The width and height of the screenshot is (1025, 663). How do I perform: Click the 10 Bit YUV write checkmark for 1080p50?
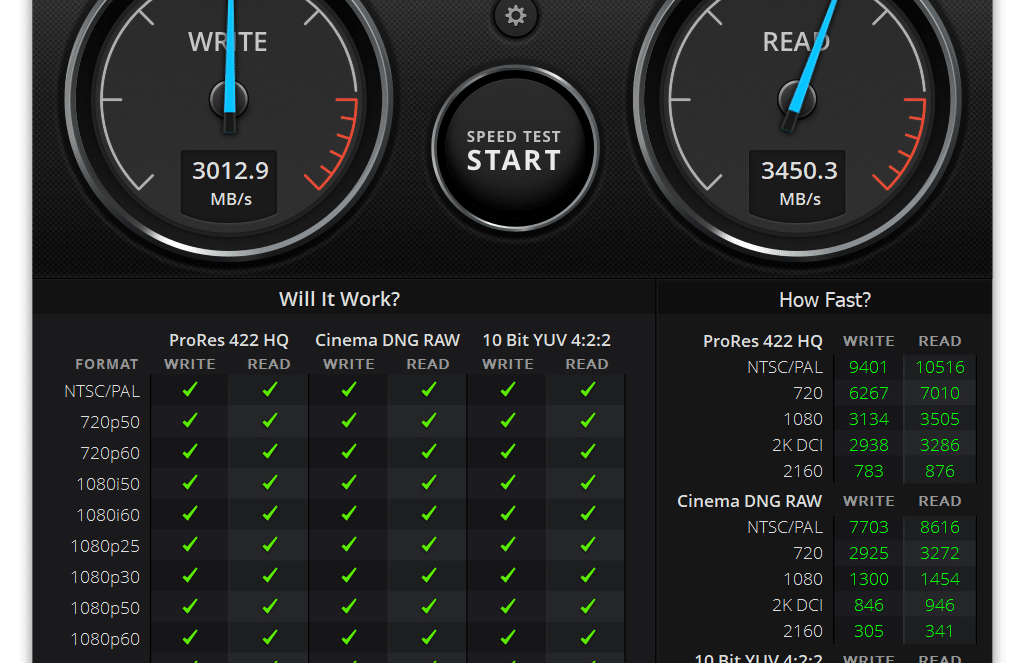[508, 607]
